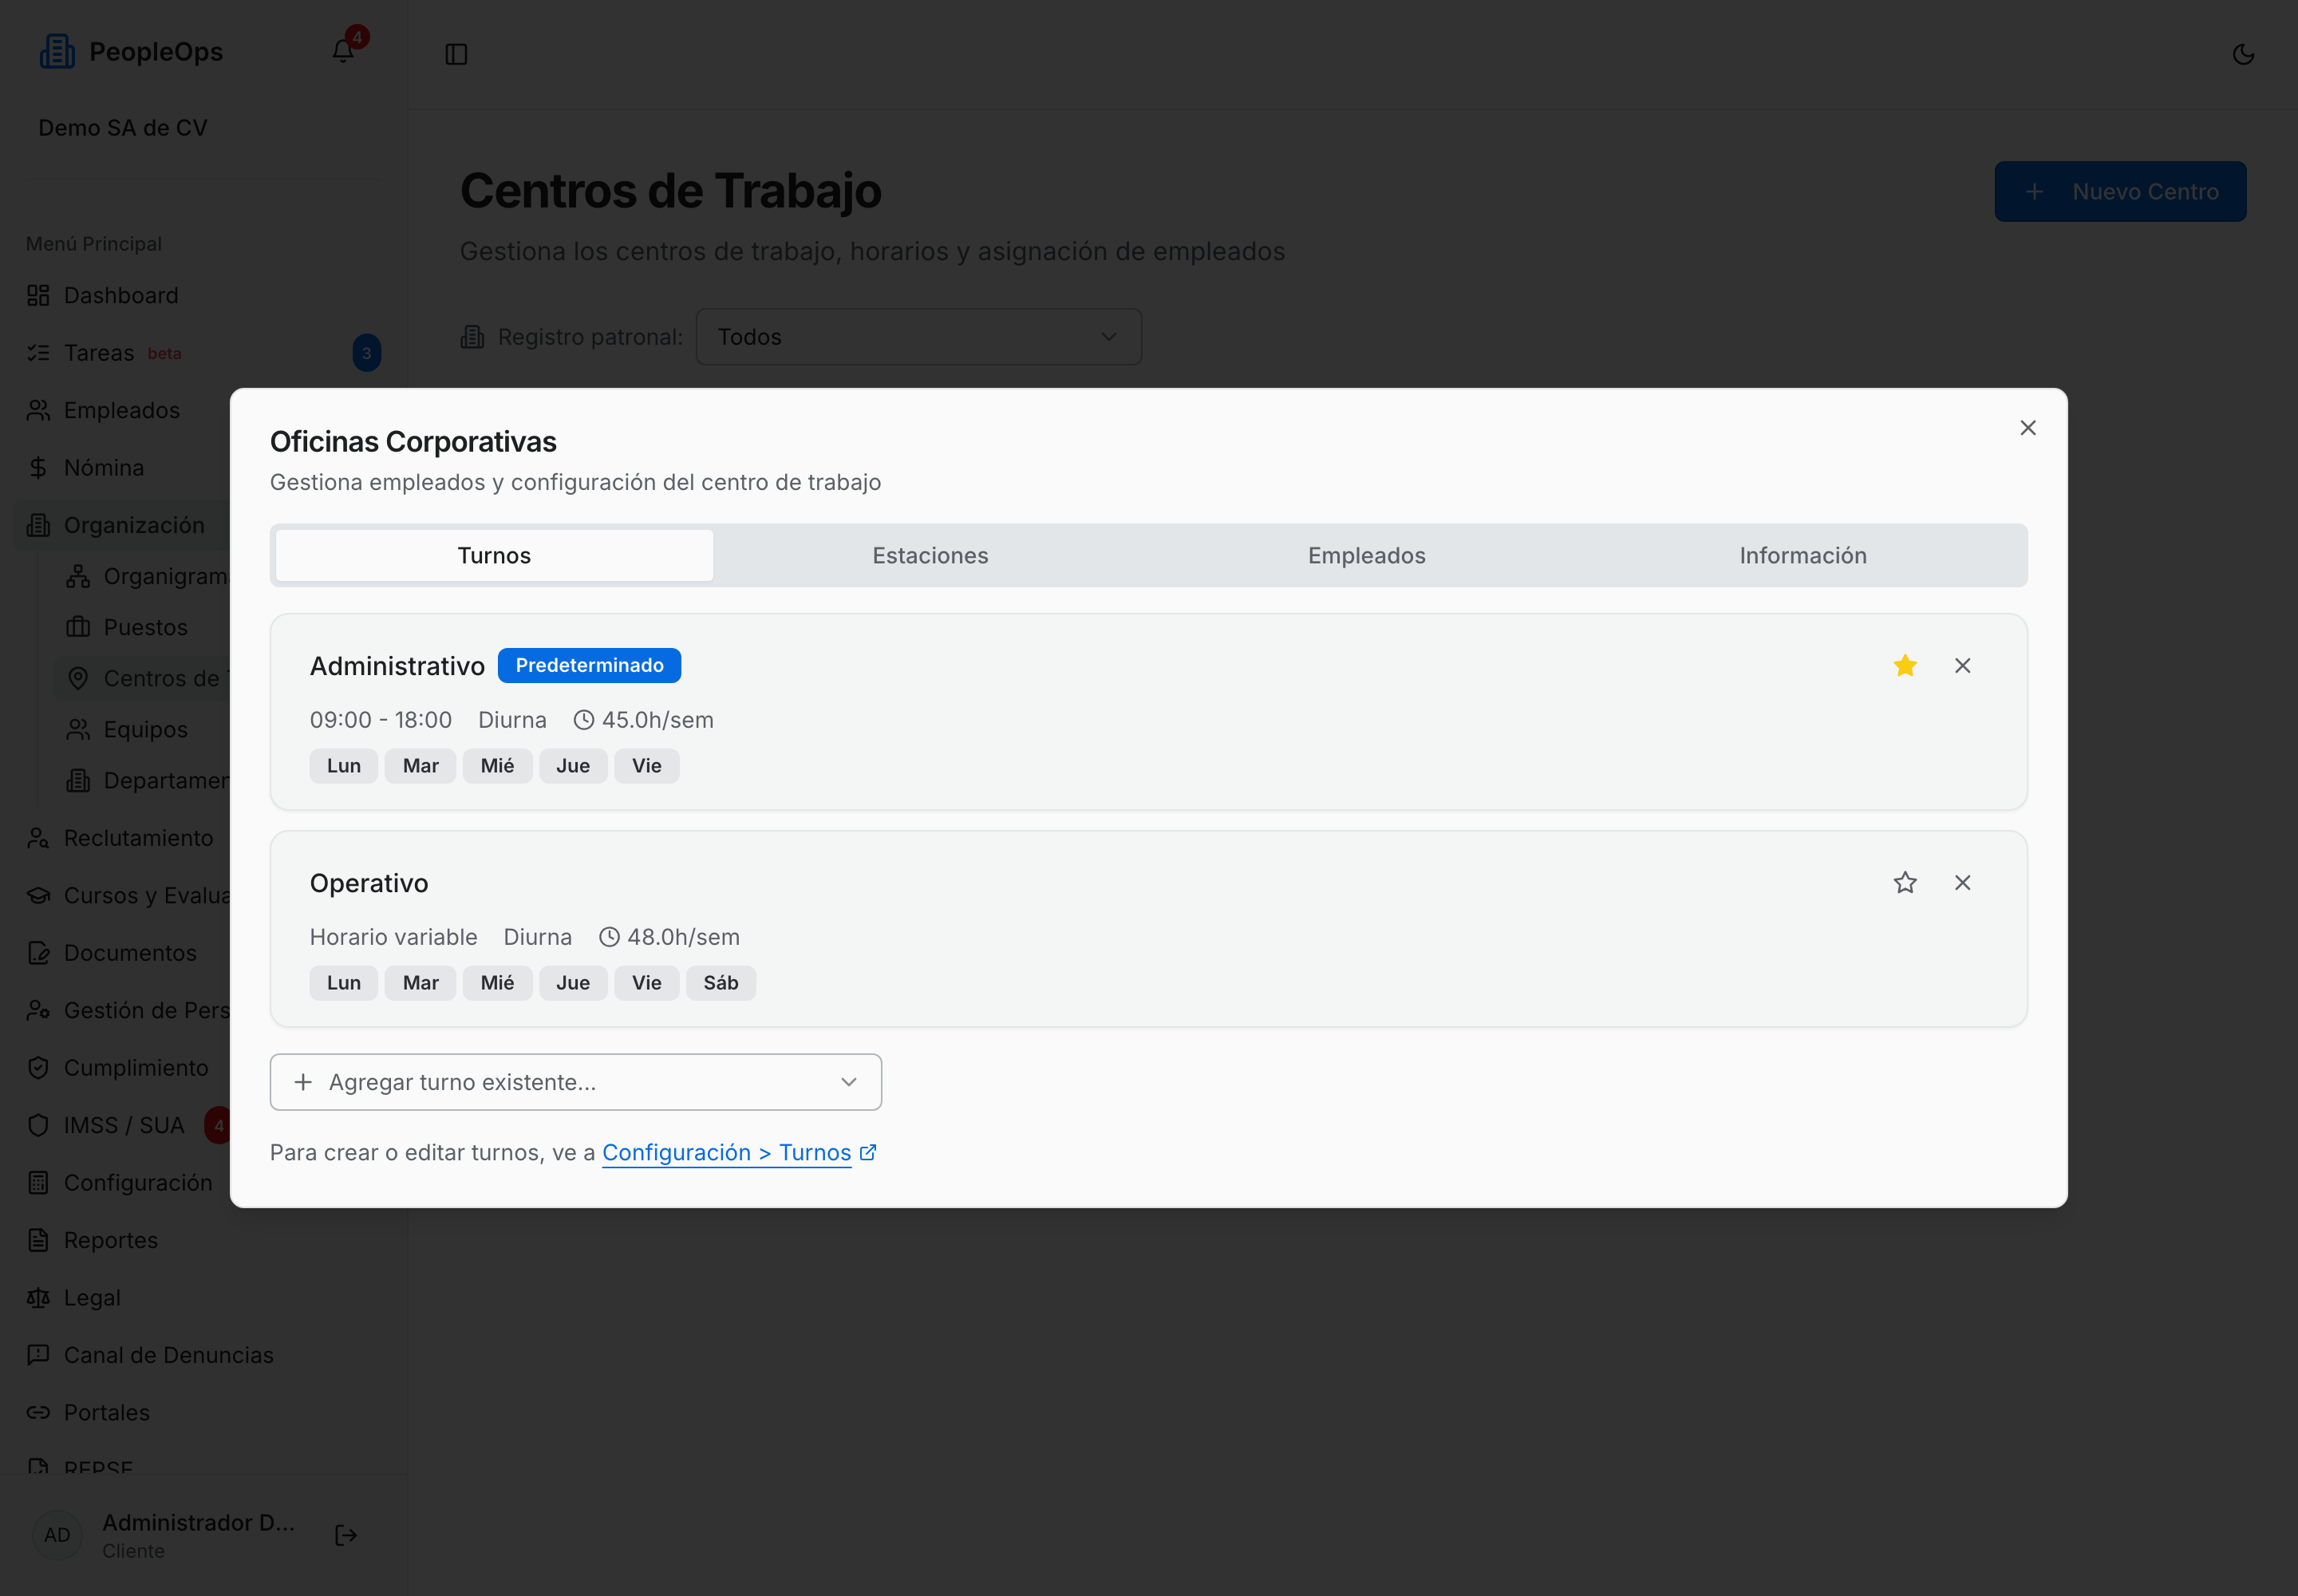
Task: Click the Tareas count badge 3
Action: tap(366, 353)
